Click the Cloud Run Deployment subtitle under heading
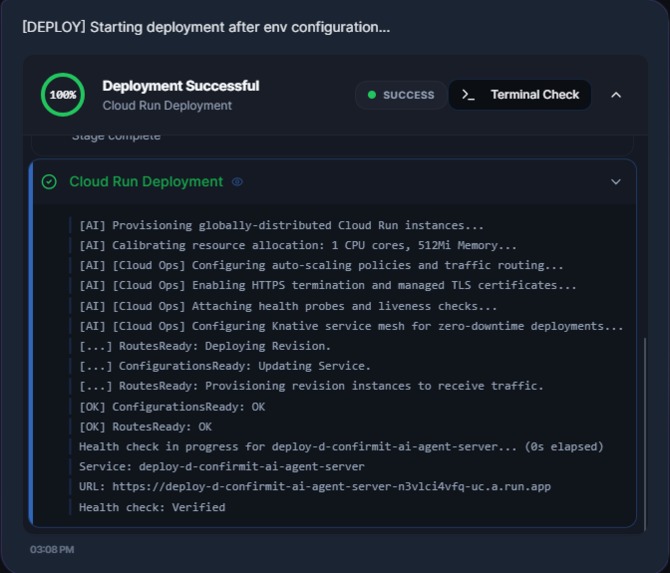 point(167,106)
